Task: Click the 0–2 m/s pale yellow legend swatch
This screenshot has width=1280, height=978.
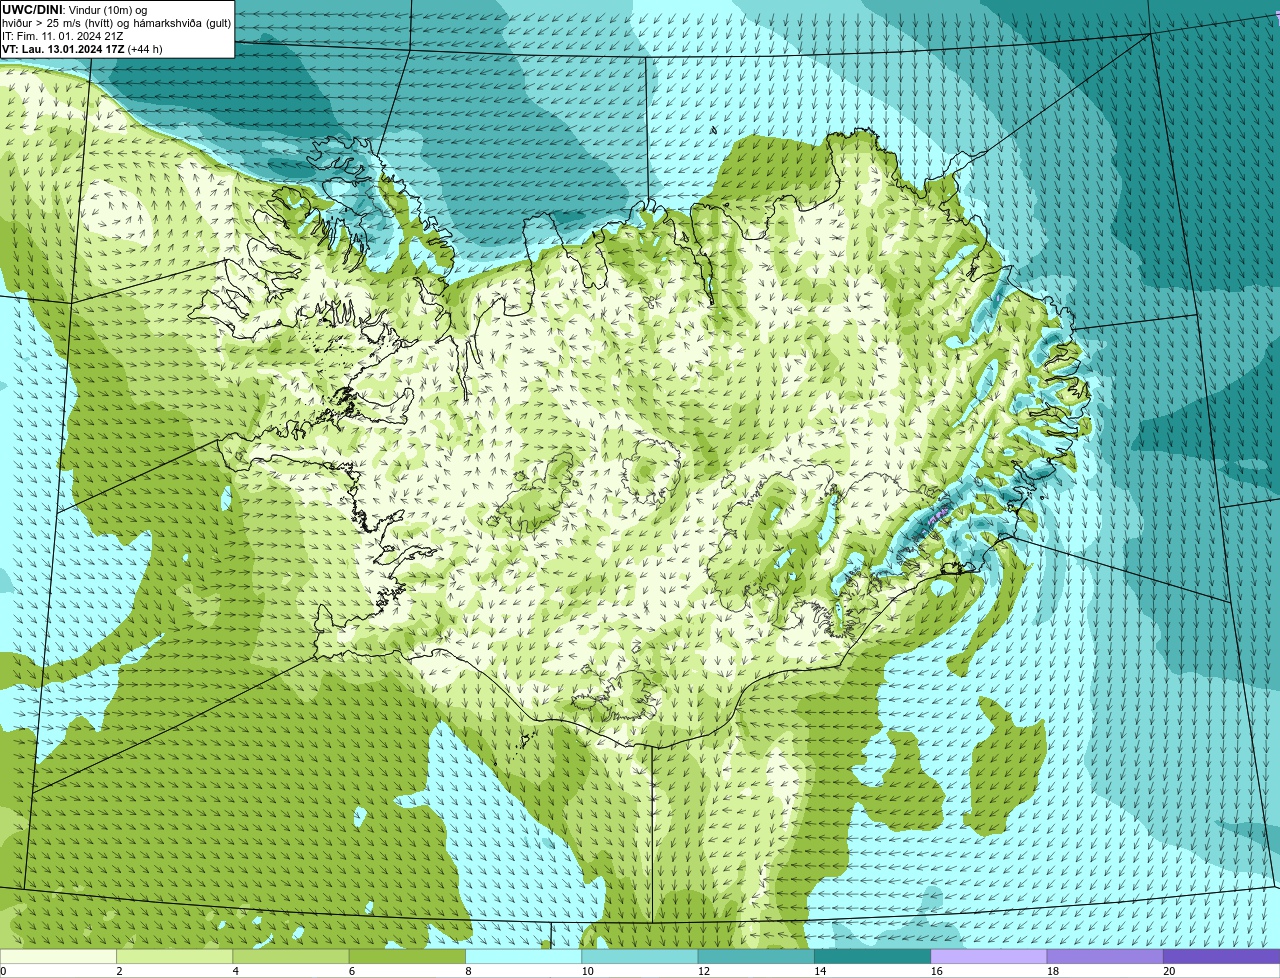Action: 58,956
